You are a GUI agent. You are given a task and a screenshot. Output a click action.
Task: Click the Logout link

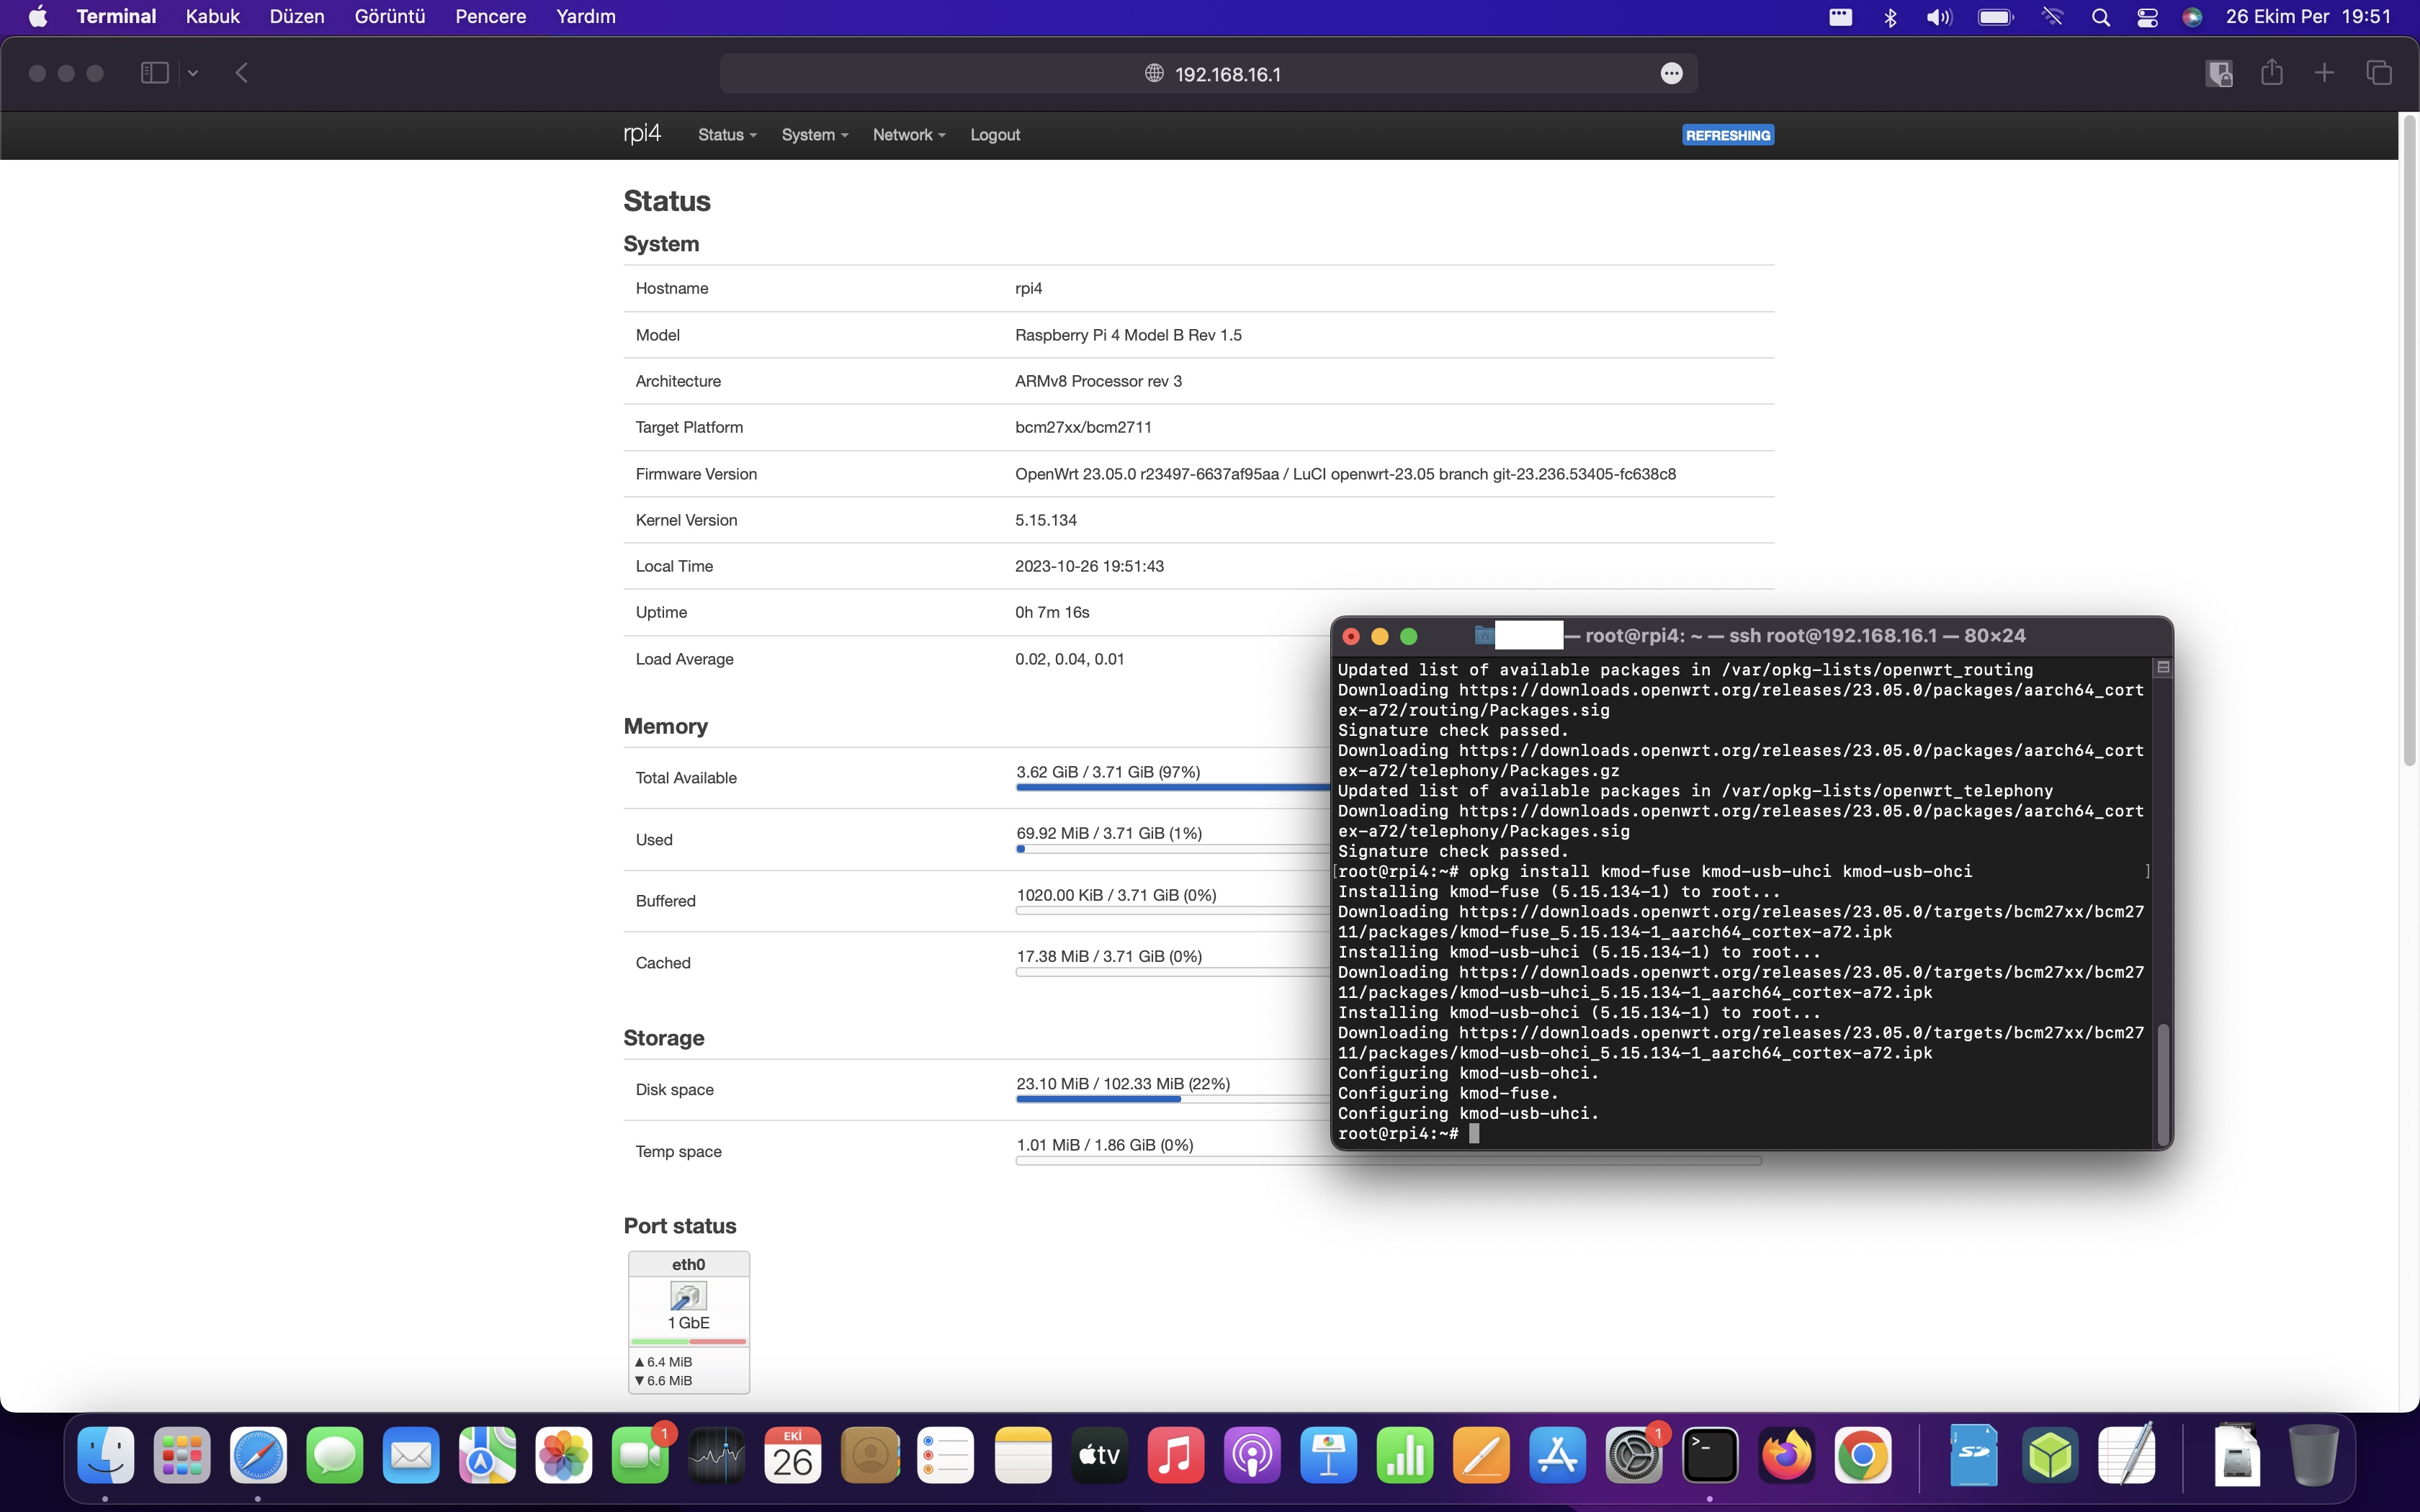pyautogui.click(x=995, y=135)
